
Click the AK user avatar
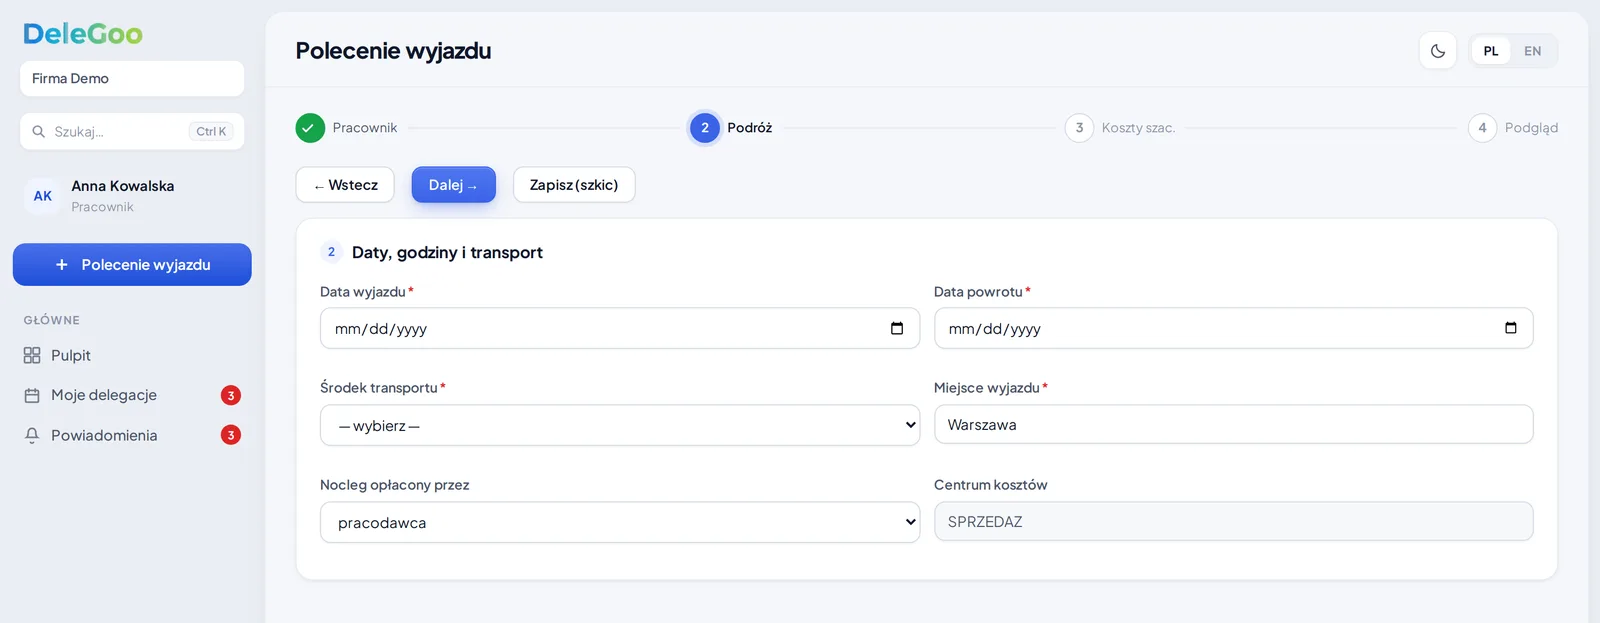(43, 196)
